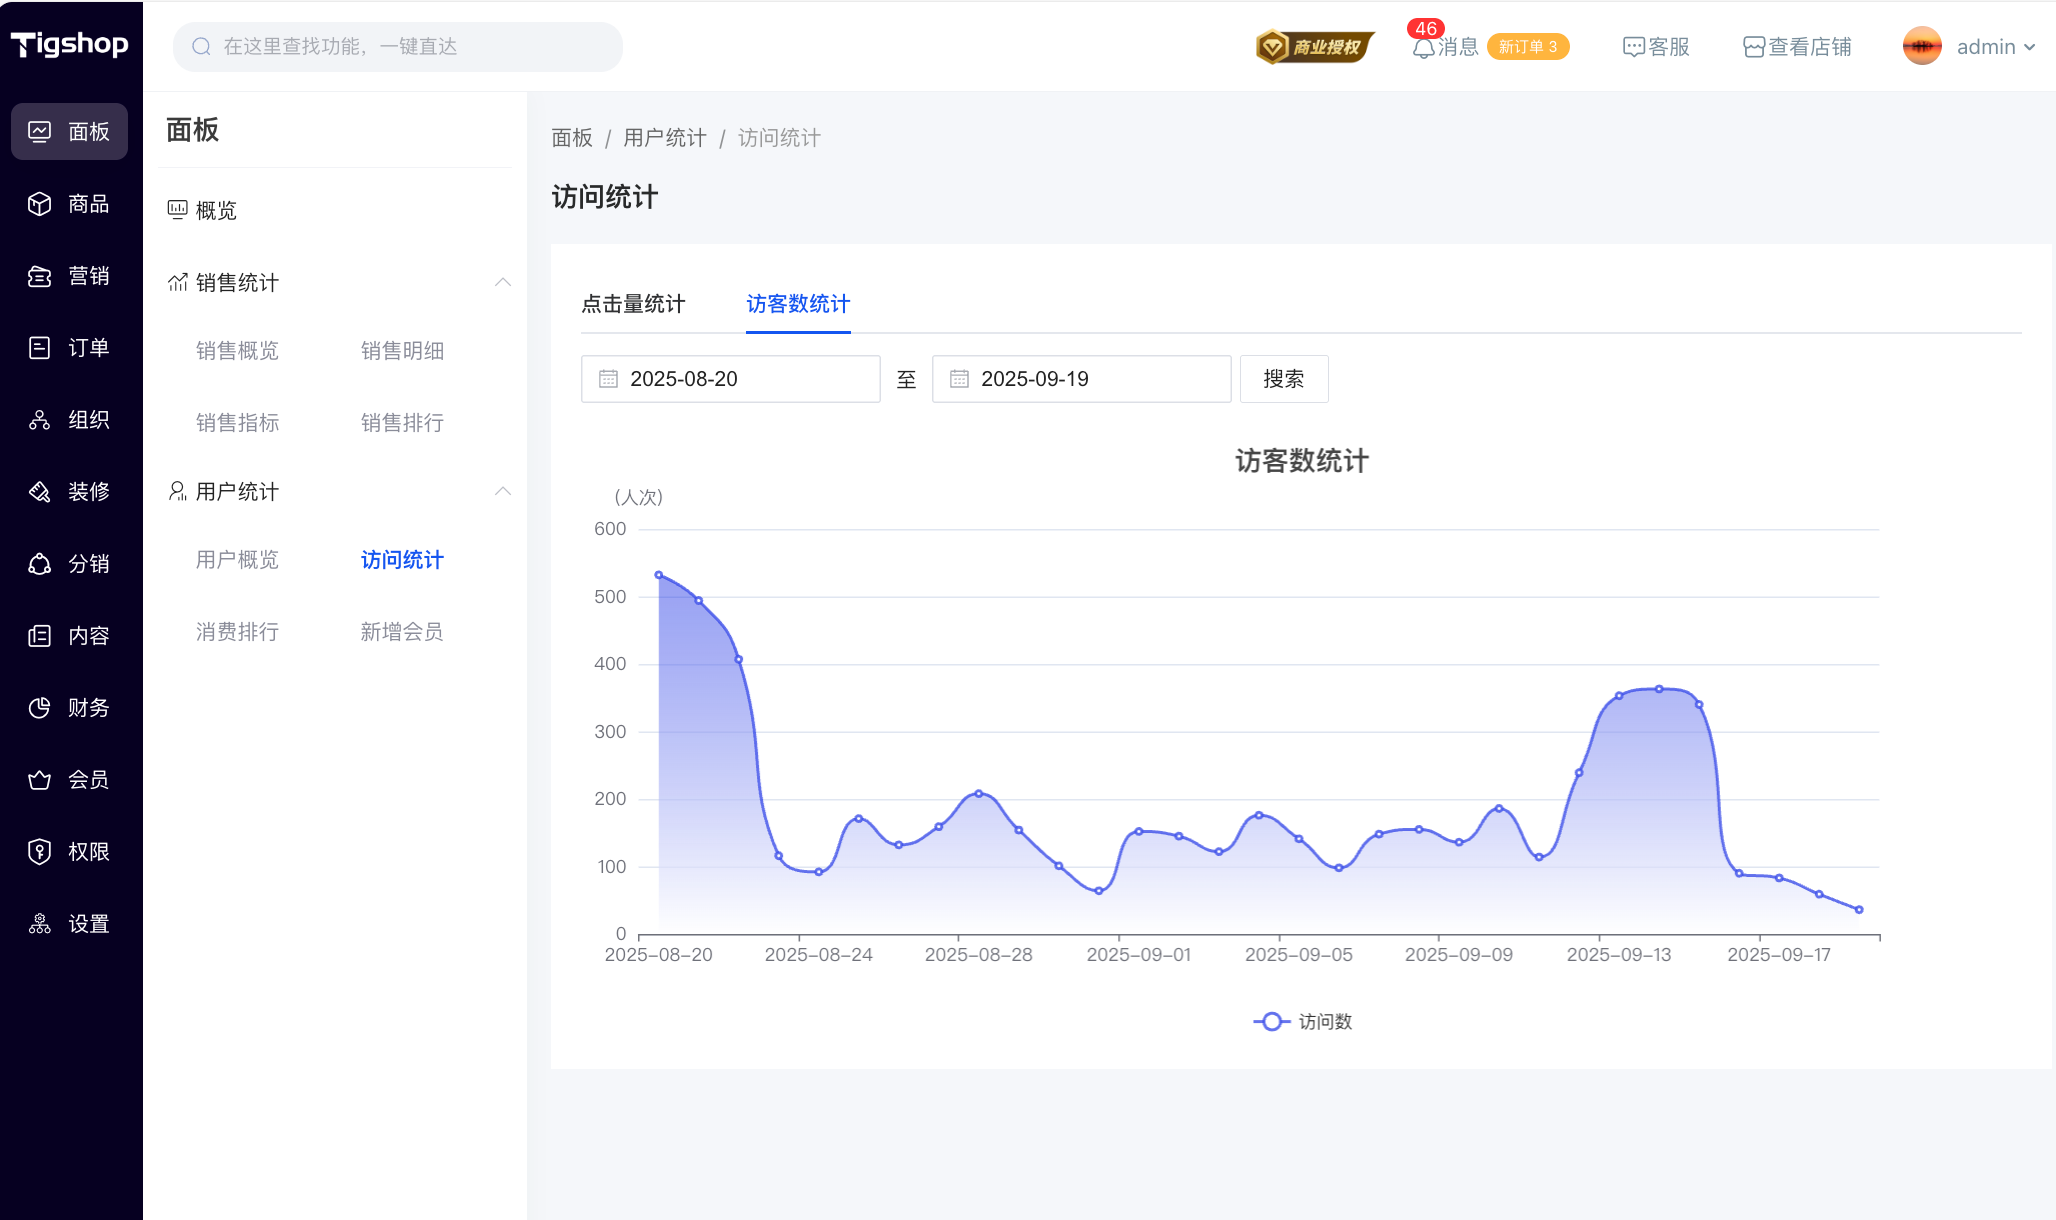Open the 2025-09-19 end date field
Viewport: 2056px width, 1220px height.
[x=1082, y=379]
